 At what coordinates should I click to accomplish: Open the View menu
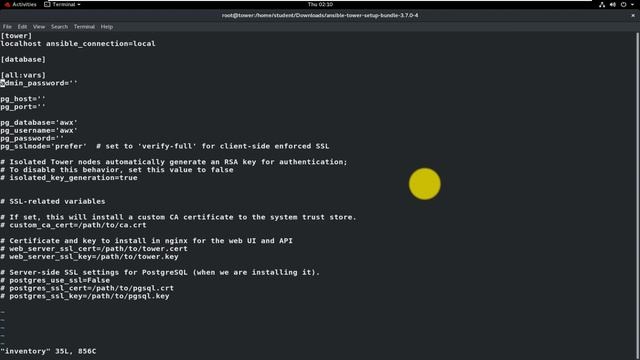coord(39,27)
